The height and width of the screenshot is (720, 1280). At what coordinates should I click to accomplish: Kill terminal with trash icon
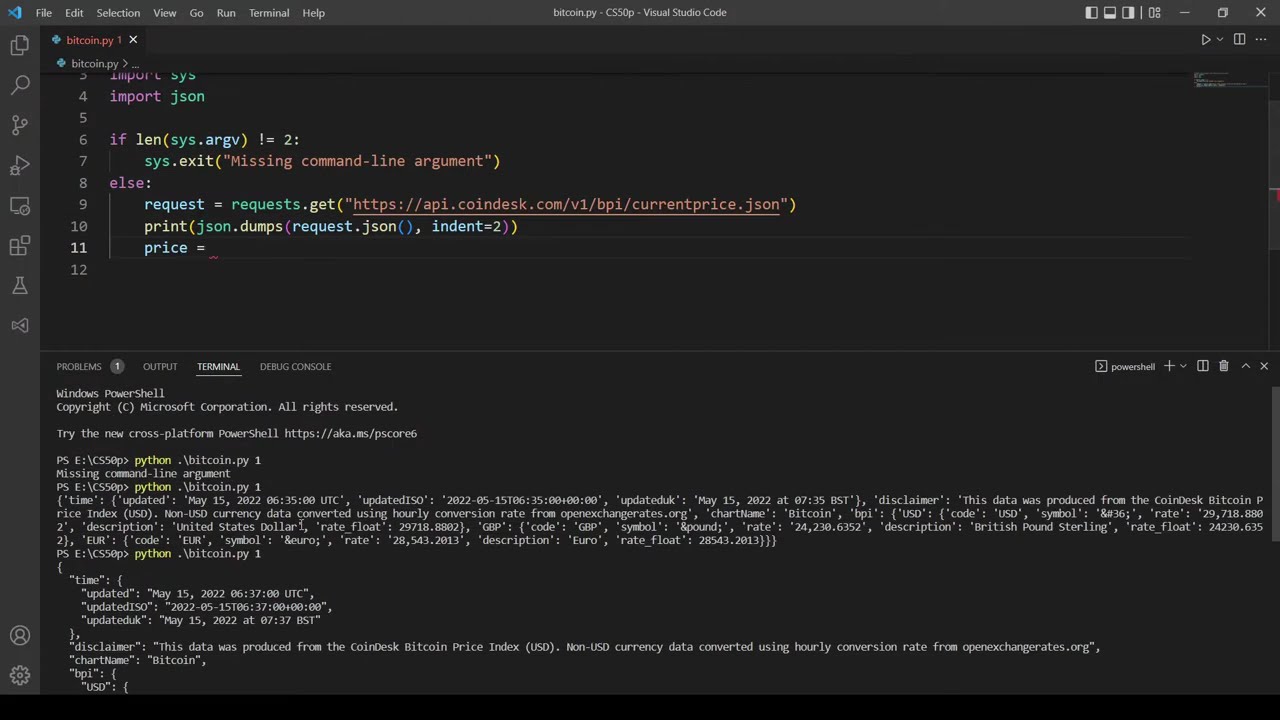click(1223, 366)
